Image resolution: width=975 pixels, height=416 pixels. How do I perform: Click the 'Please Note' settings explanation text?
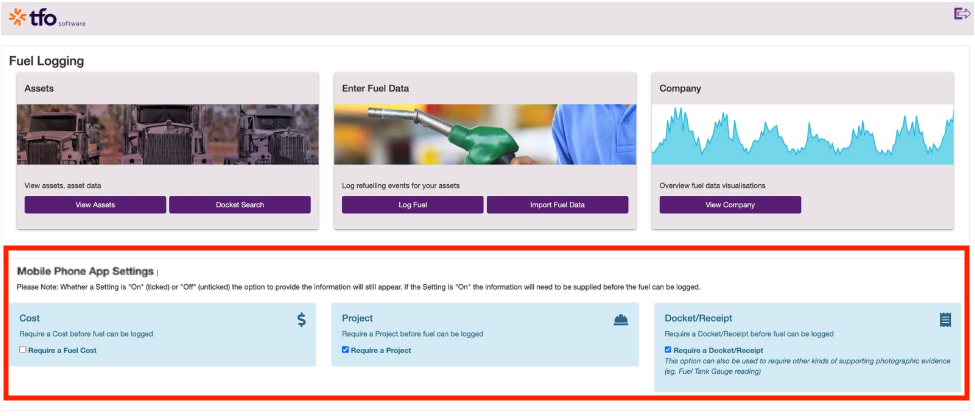(359, 287)
